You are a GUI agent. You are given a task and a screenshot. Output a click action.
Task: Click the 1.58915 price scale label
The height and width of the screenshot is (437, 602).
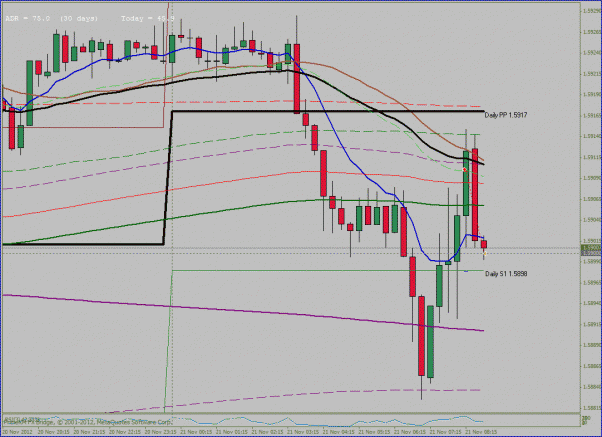(592, 324)
